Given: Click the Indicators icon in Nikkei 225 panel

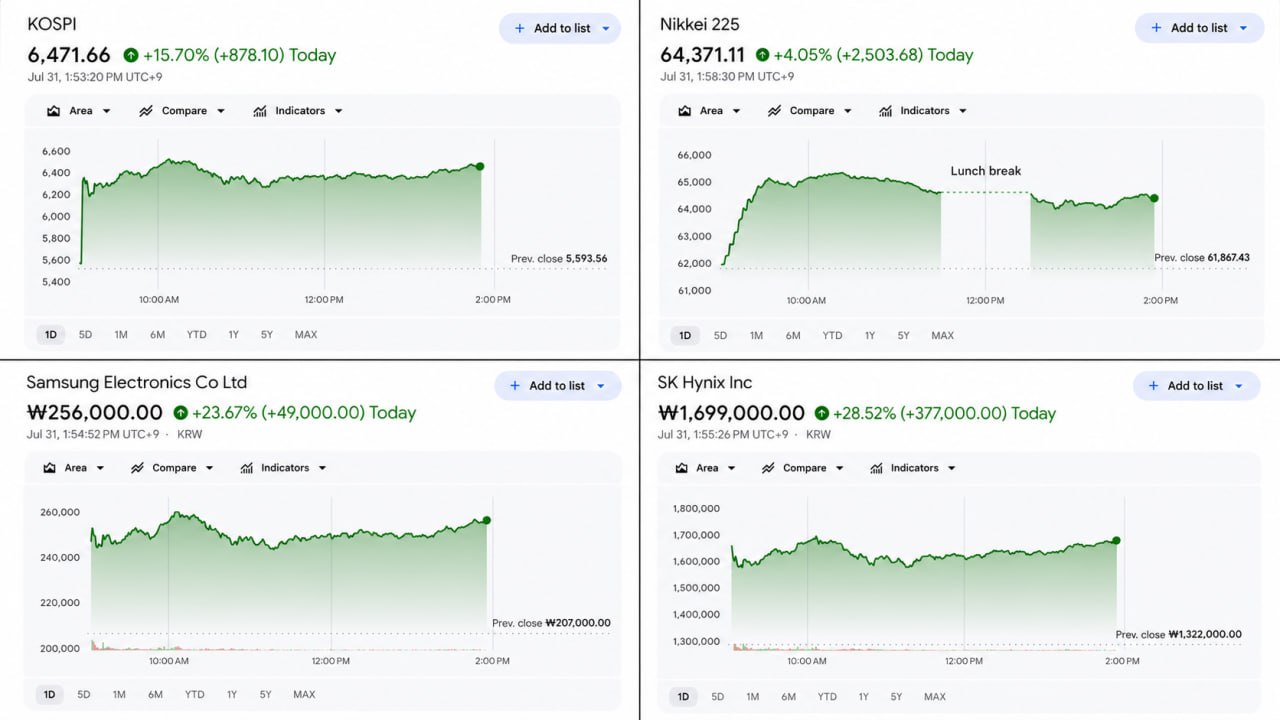Looking at the screenshot, I should pos(885,111).
